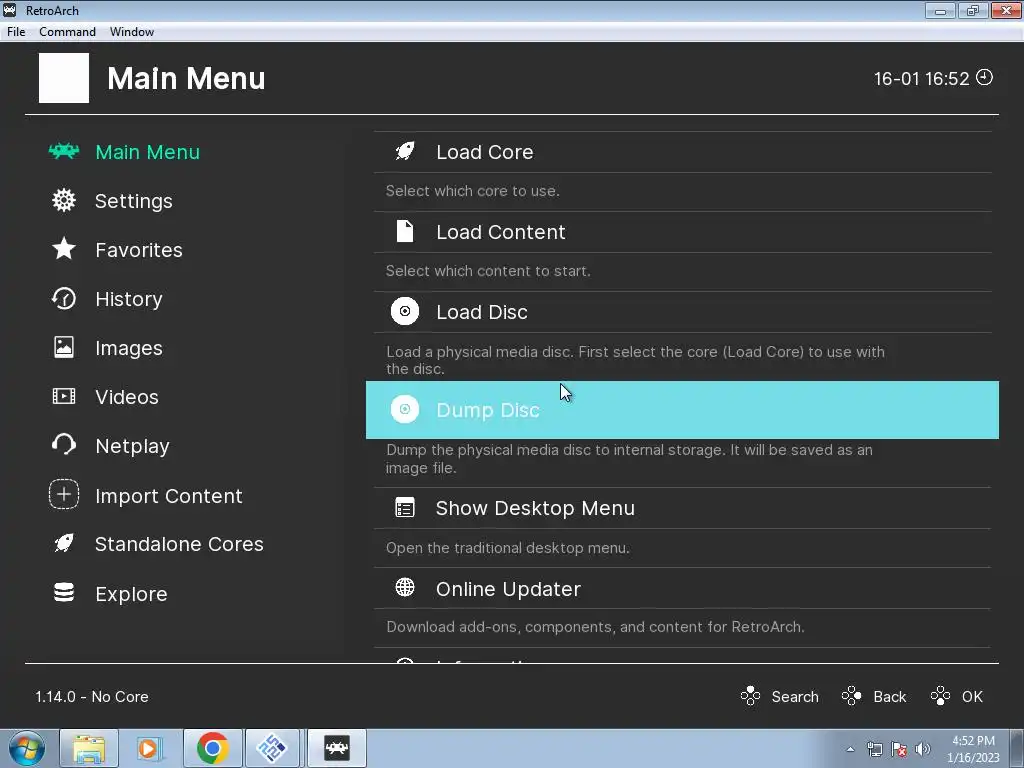Click the Load Disc disc icon
Viewport: 1024px width, 768px height.
coord(405,312)
